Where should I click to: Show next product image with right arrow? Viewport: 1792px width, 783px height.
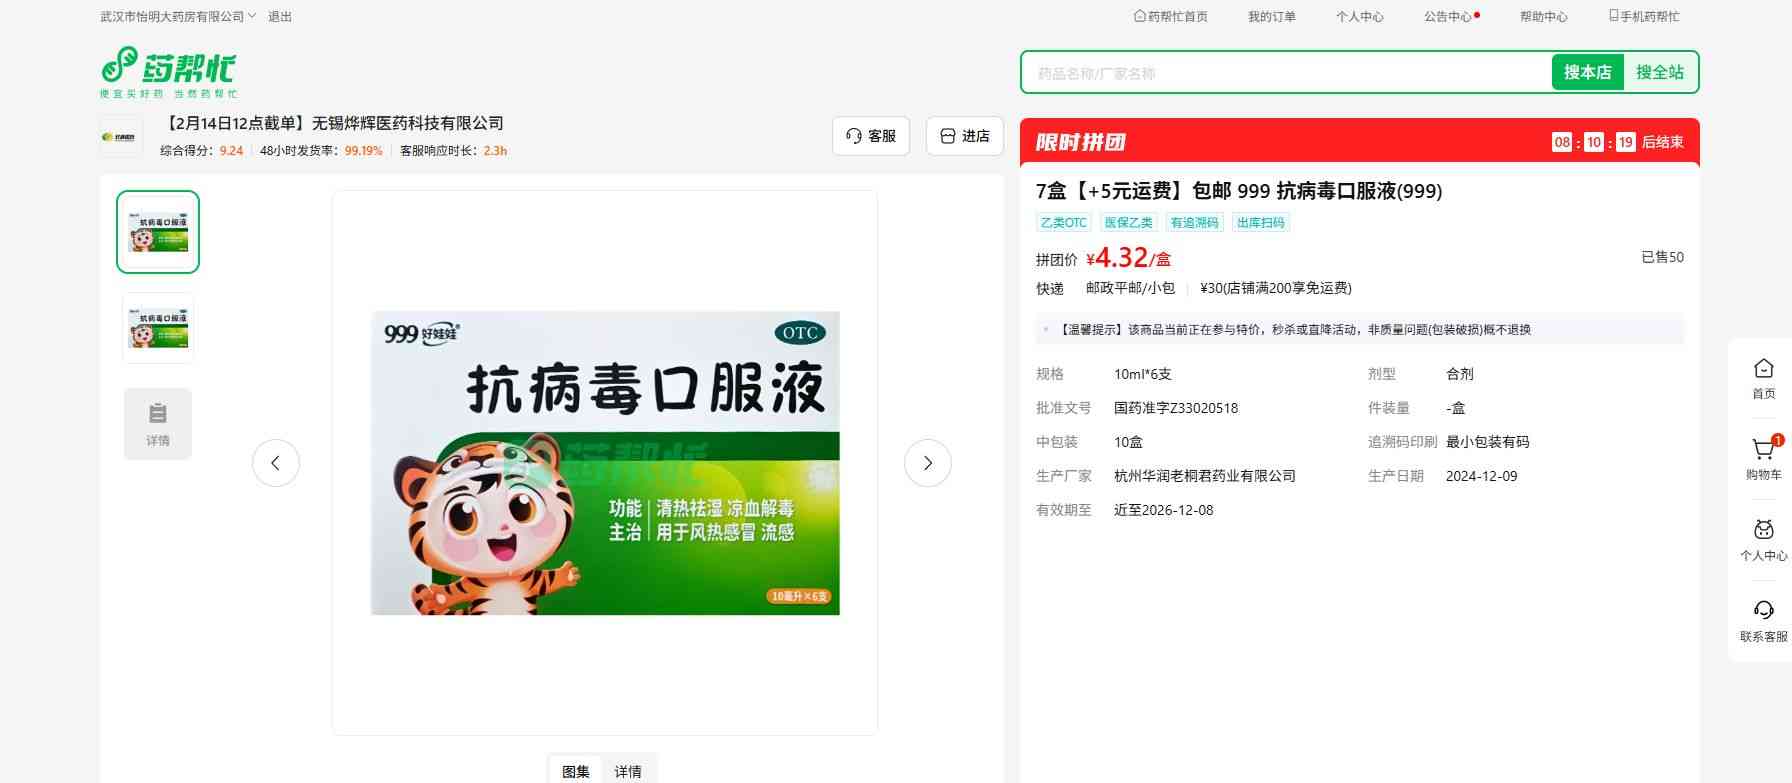tap(927, 463)
